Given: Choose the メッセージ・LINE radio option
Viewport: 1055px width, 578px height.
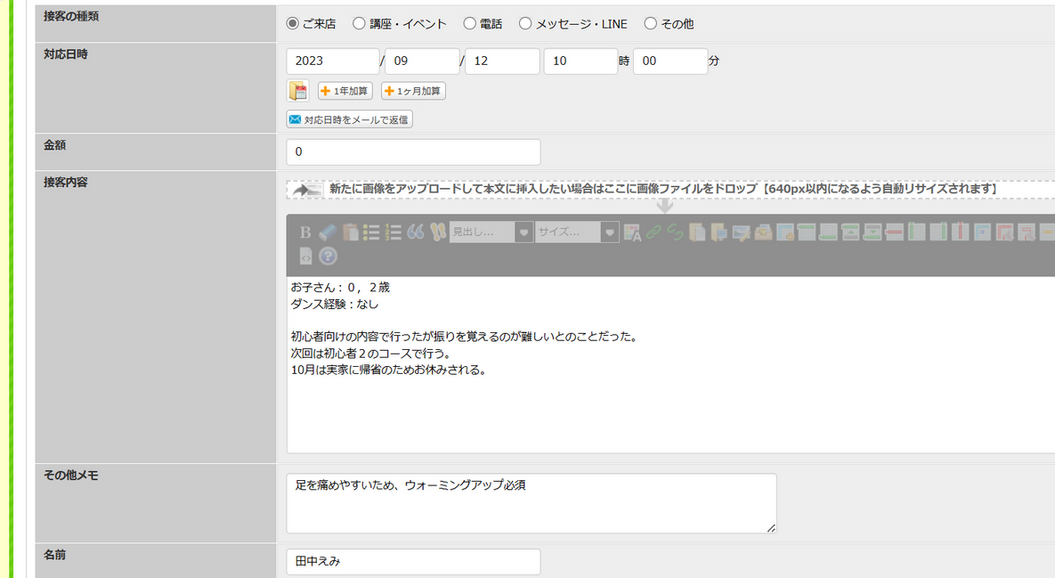Looking at the screenshot, I should (525, 24).
